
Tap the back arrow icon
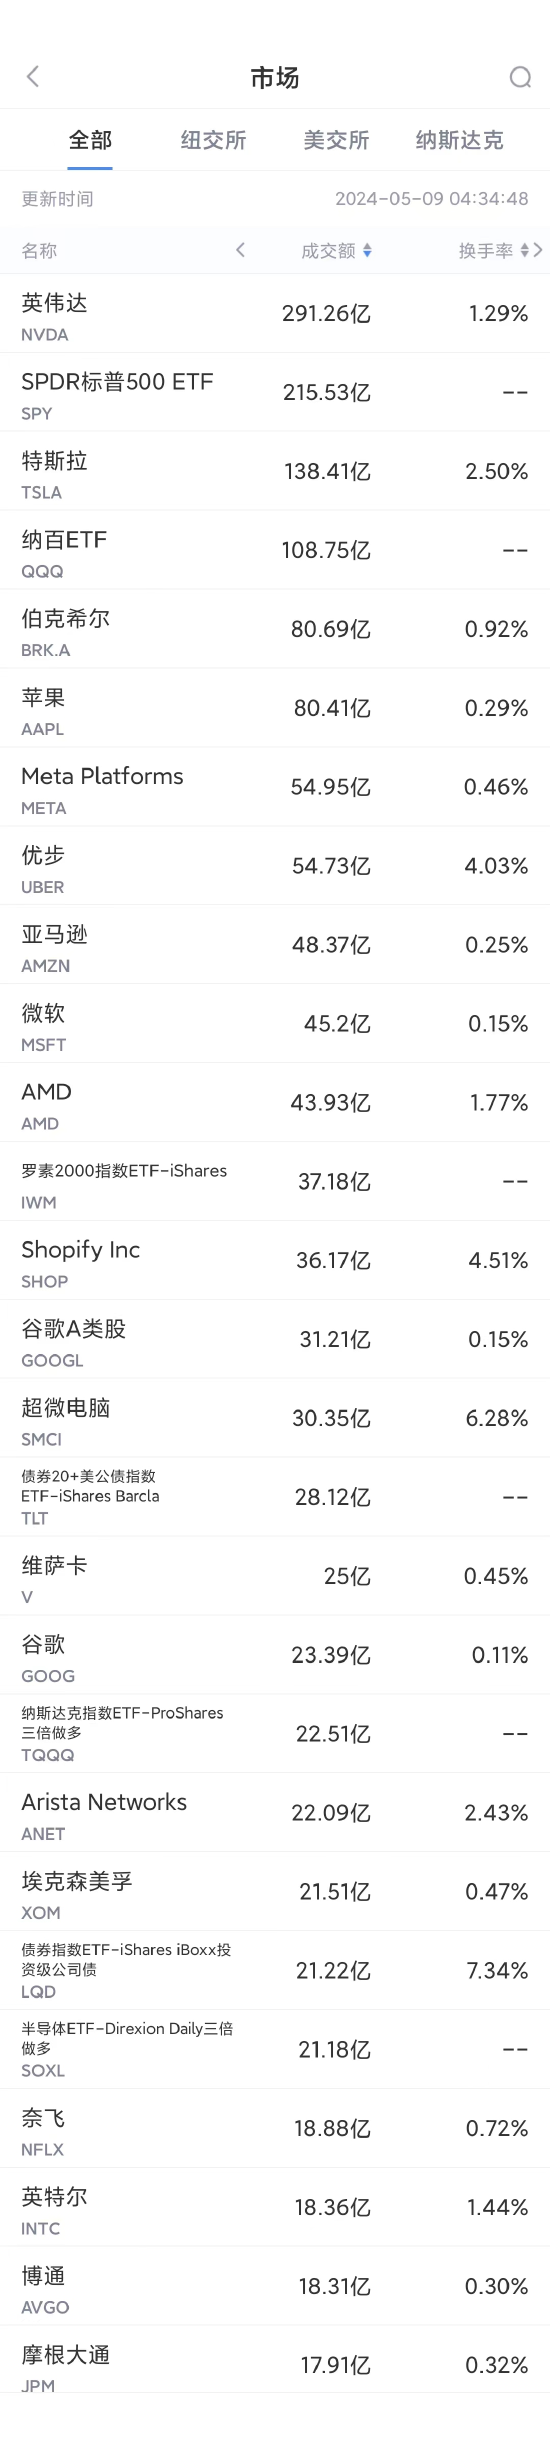(33, 77)
